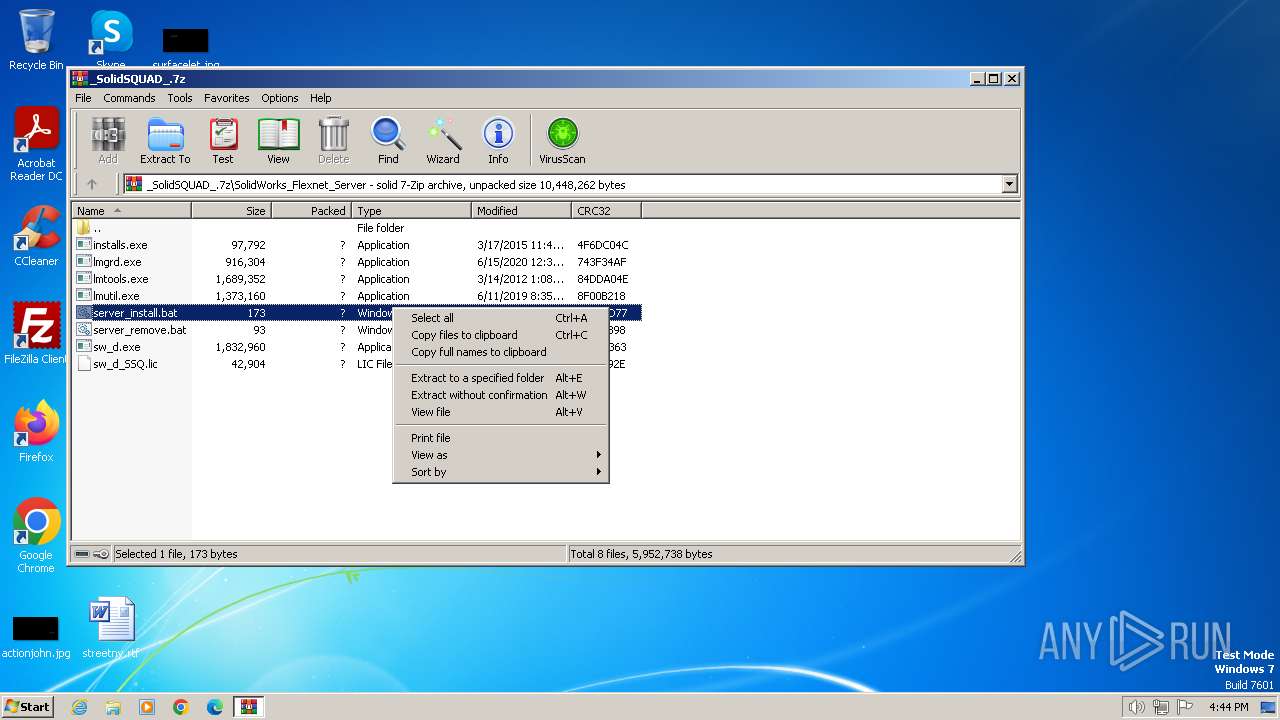This screenshot has width=1280, height=720.
Task: Choose Copy files to clipboard
Action: point(501,335)
